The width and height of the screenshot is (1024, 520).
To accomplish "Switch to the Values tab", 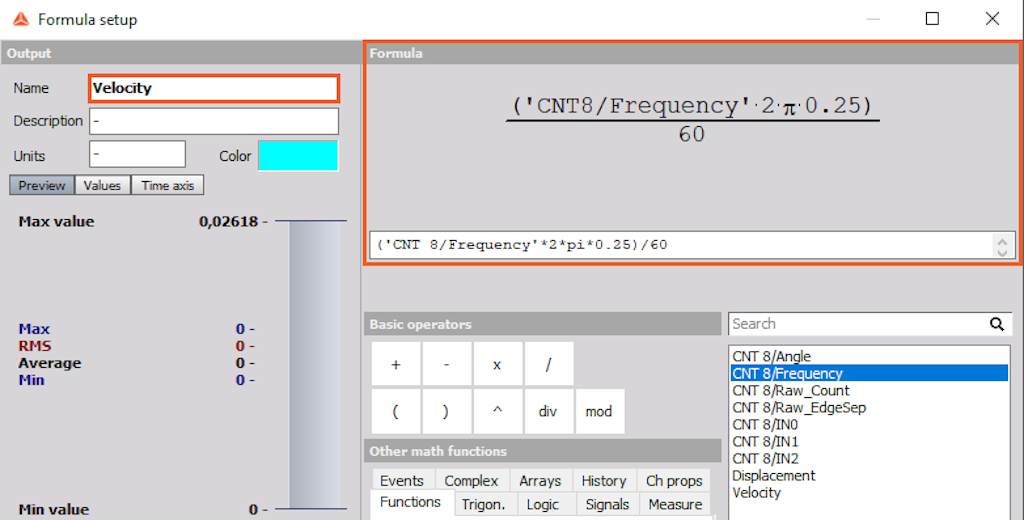I will click(103, 186).
